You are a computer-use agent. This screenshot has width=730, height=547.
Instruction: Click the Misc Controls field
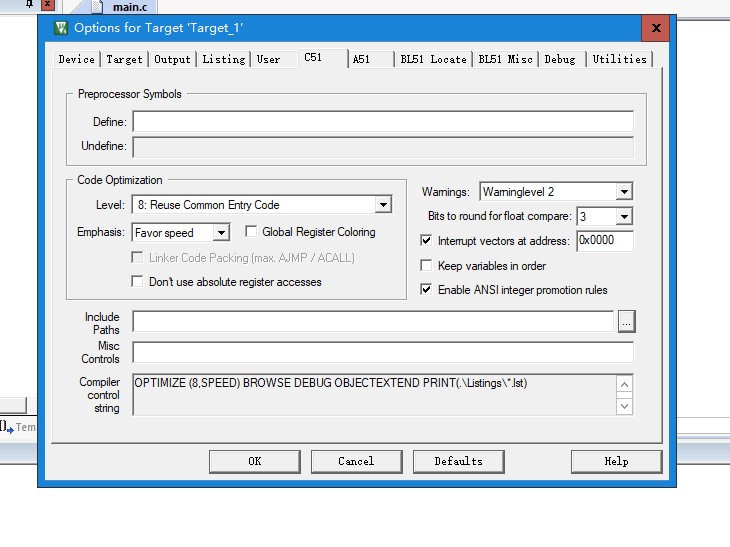pos(383,352)
